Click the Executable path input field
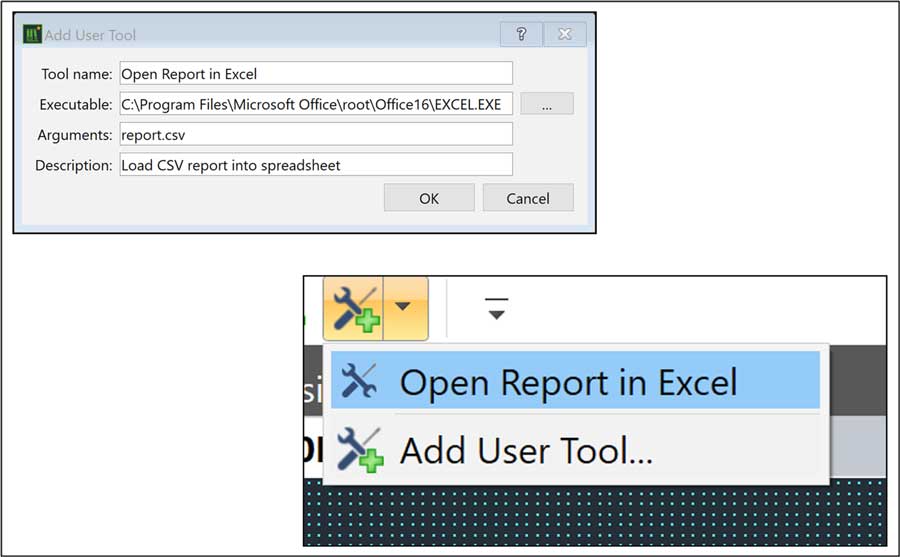The height and width of the screenshot is (557, 900). point(316,104)
